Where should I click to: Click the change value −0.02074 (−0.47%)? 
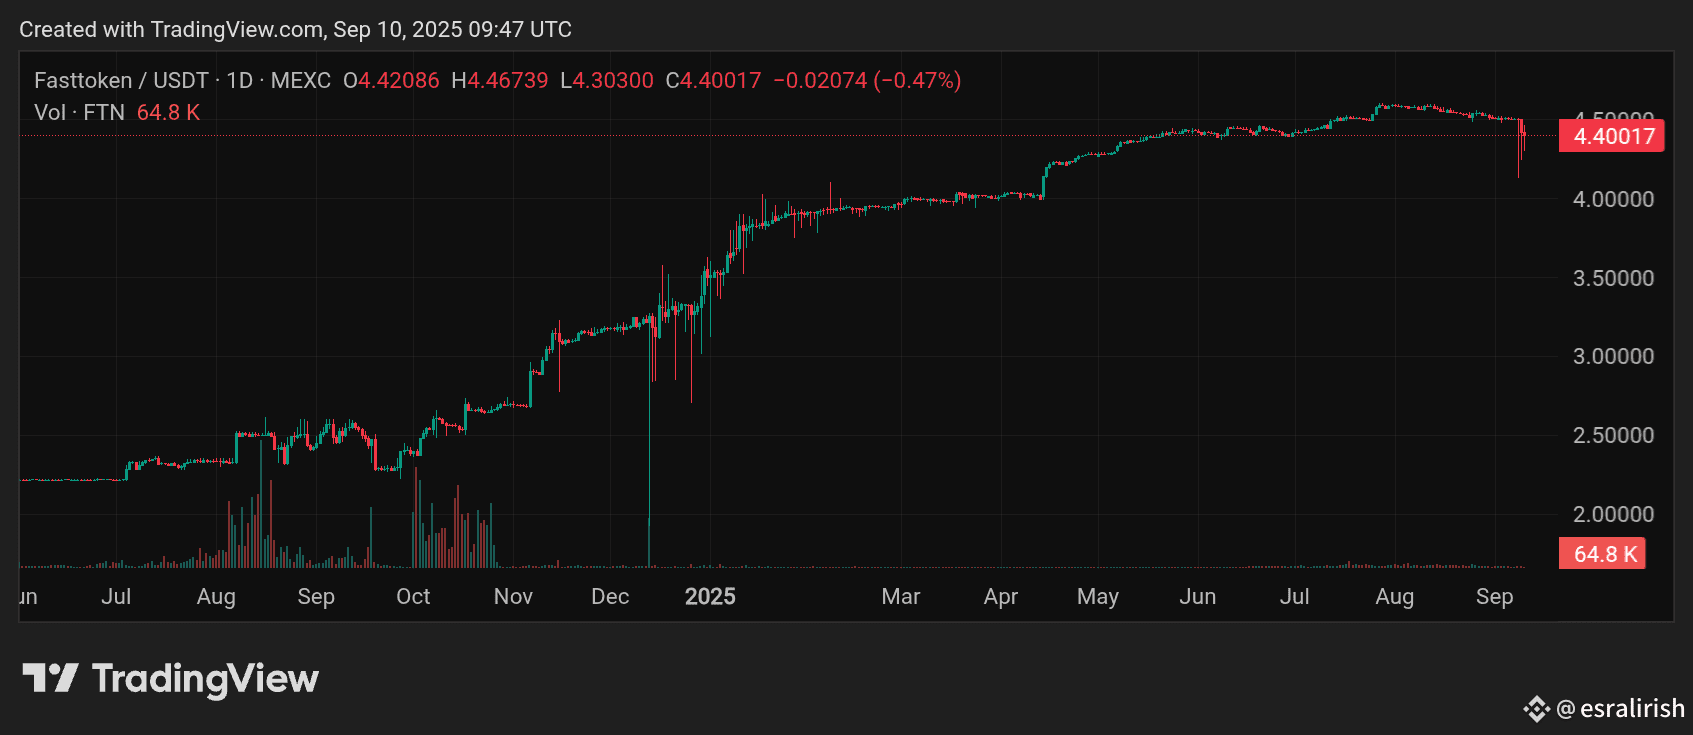pos(867,80)
